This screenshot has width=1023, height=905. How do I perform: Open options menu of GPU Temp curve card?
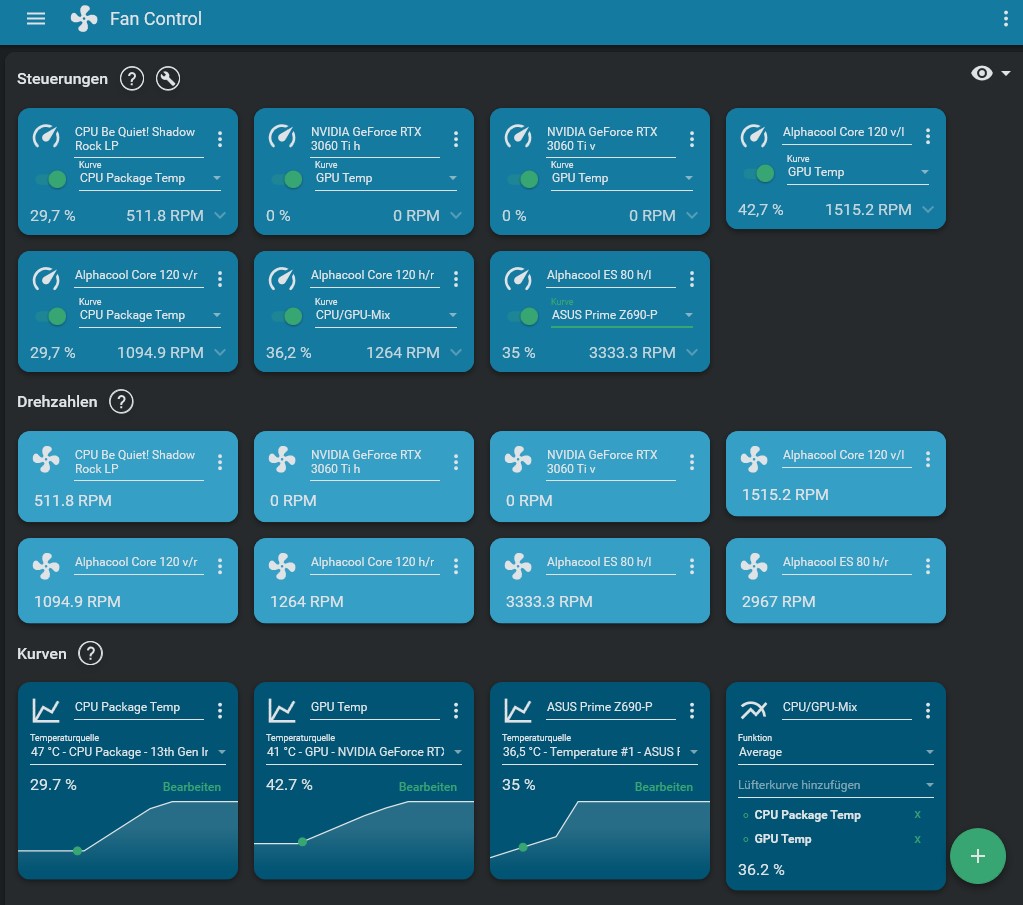click(x=456, y=711)
